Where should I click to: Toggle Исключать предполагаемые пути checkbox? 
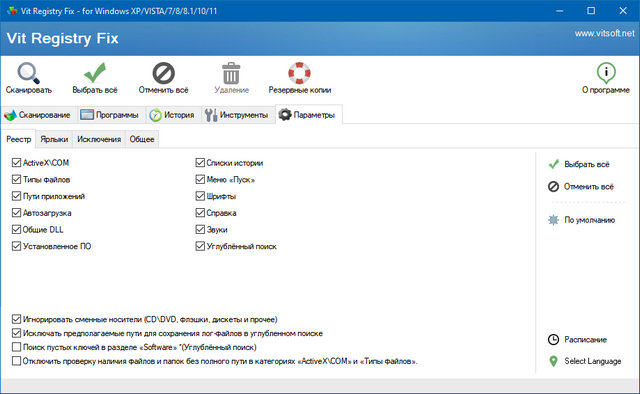(16, 333)
